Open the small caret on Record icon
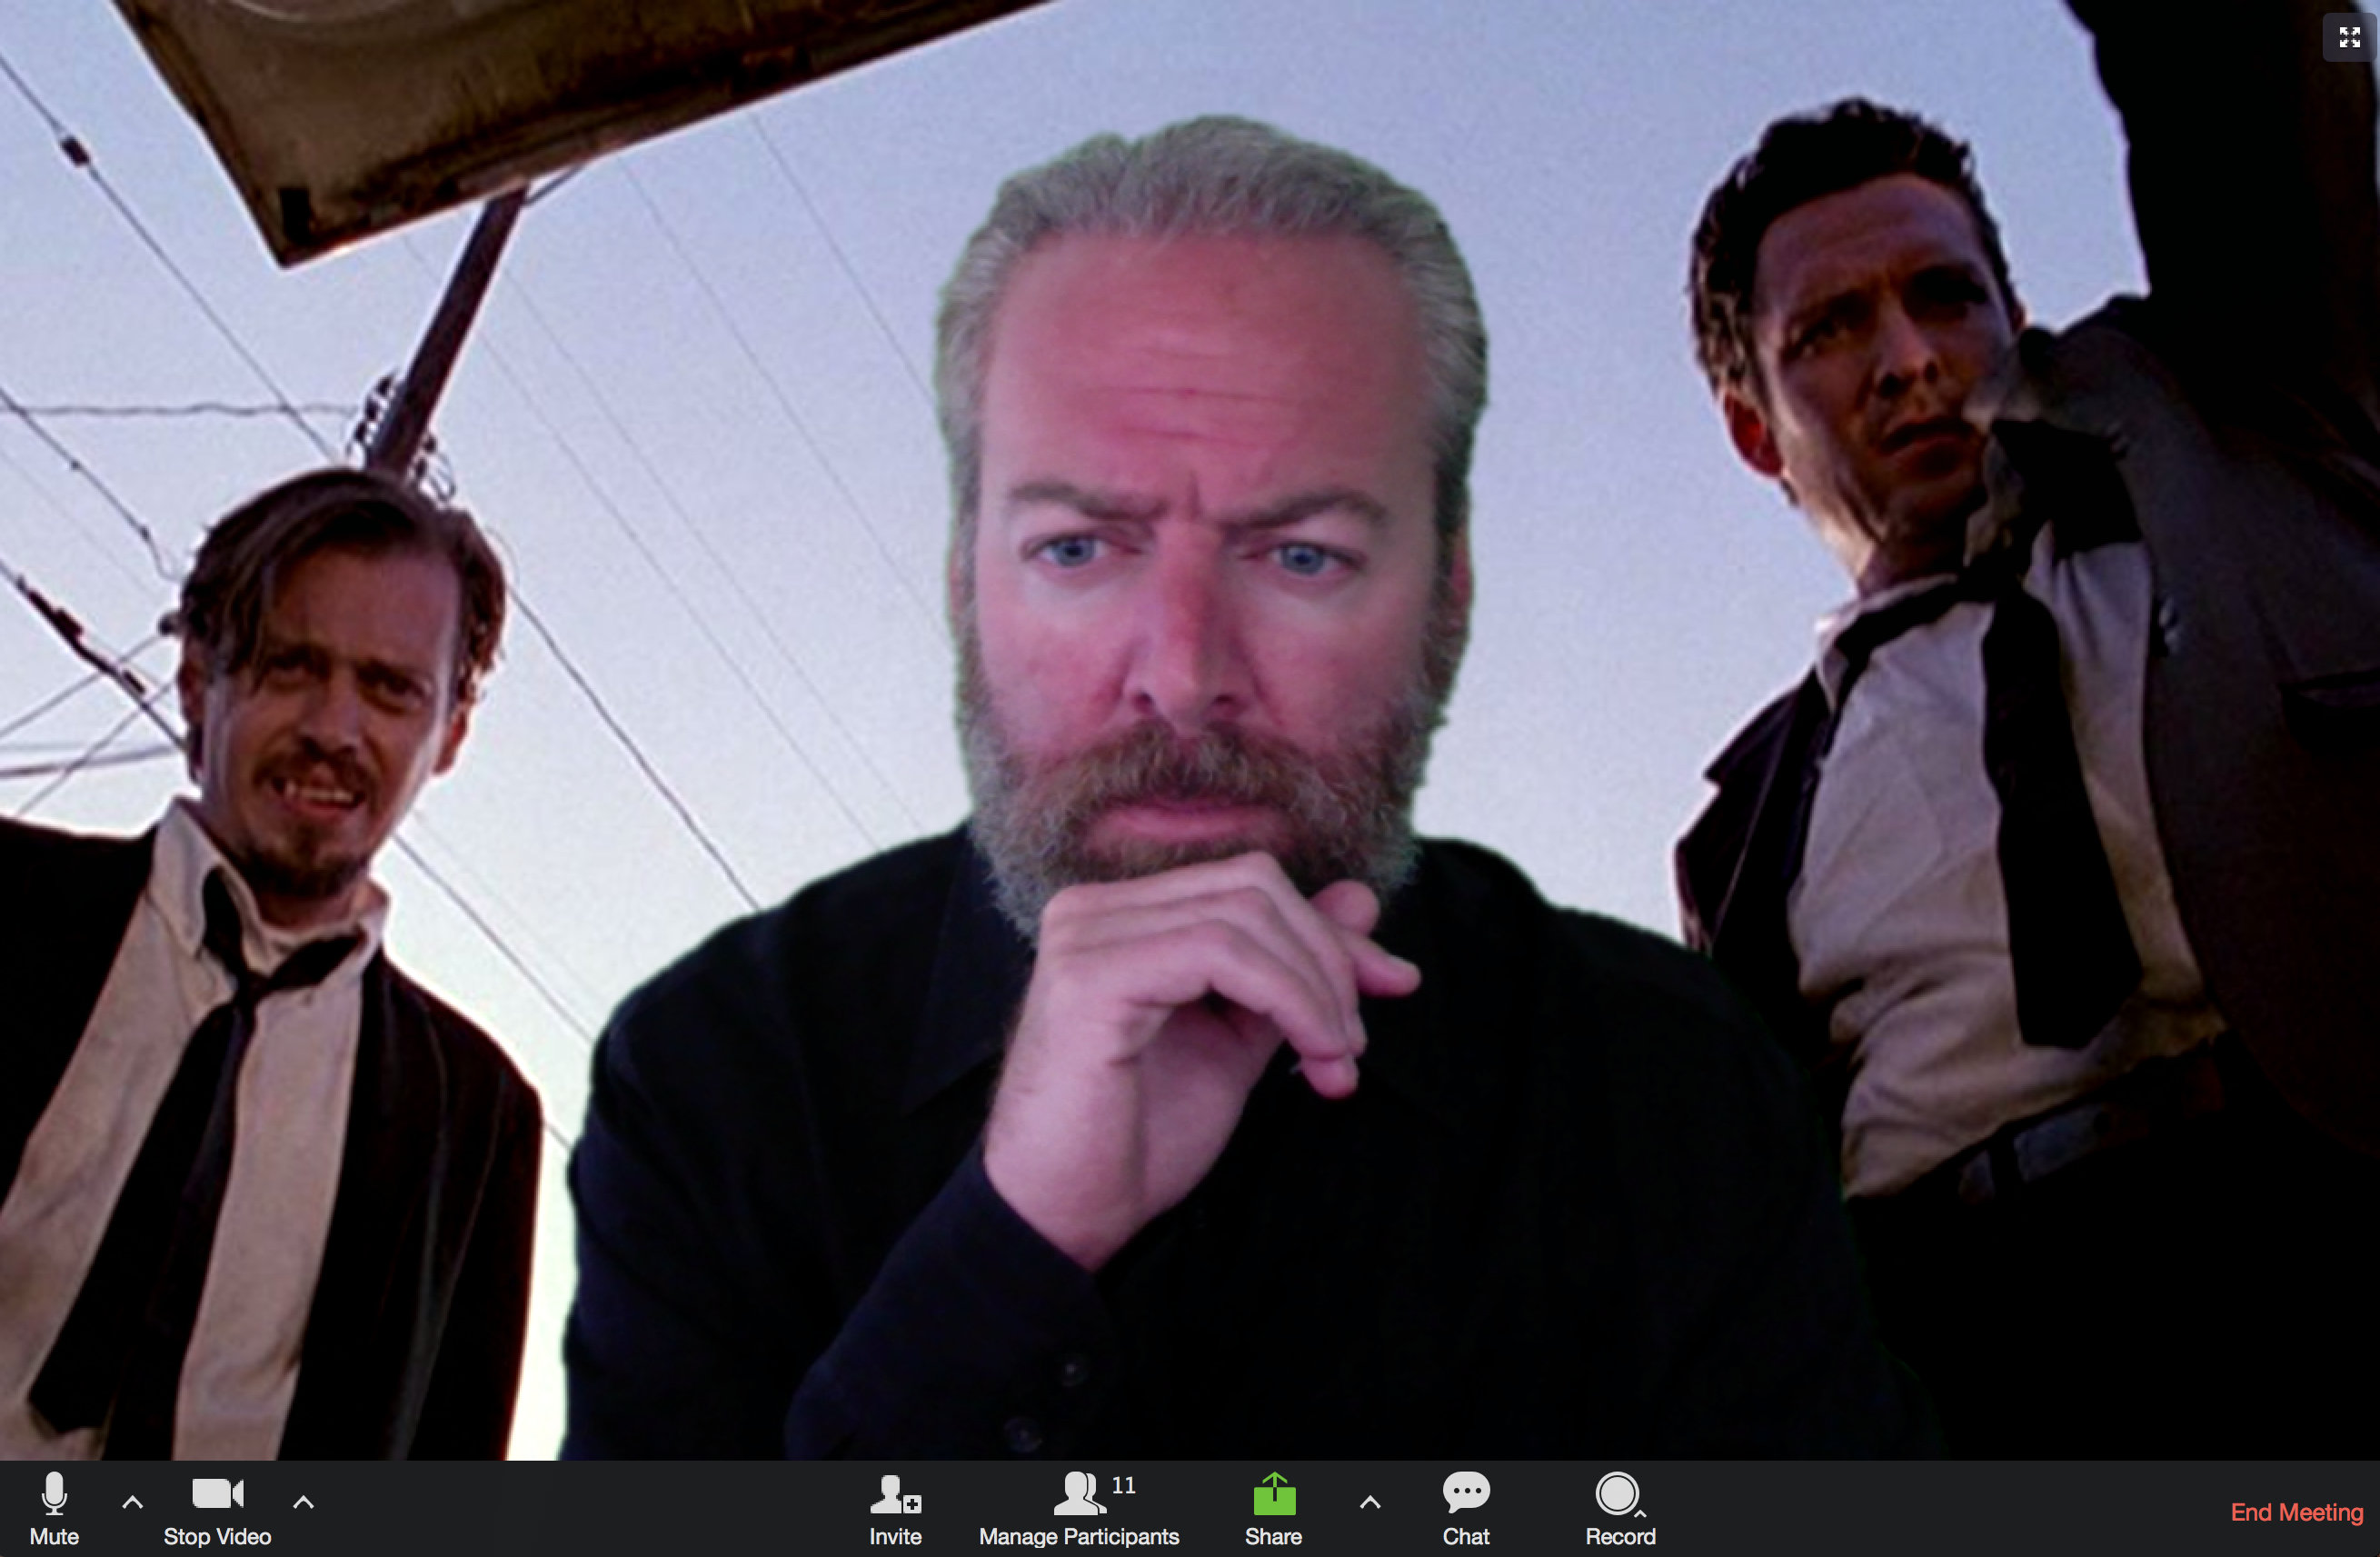Screen dimensions: 2380x1557 (x=1640, y=1513)
